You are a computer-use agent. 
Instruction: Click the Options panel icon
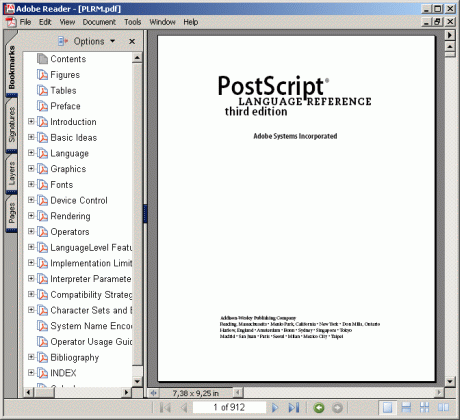(63, 41)
